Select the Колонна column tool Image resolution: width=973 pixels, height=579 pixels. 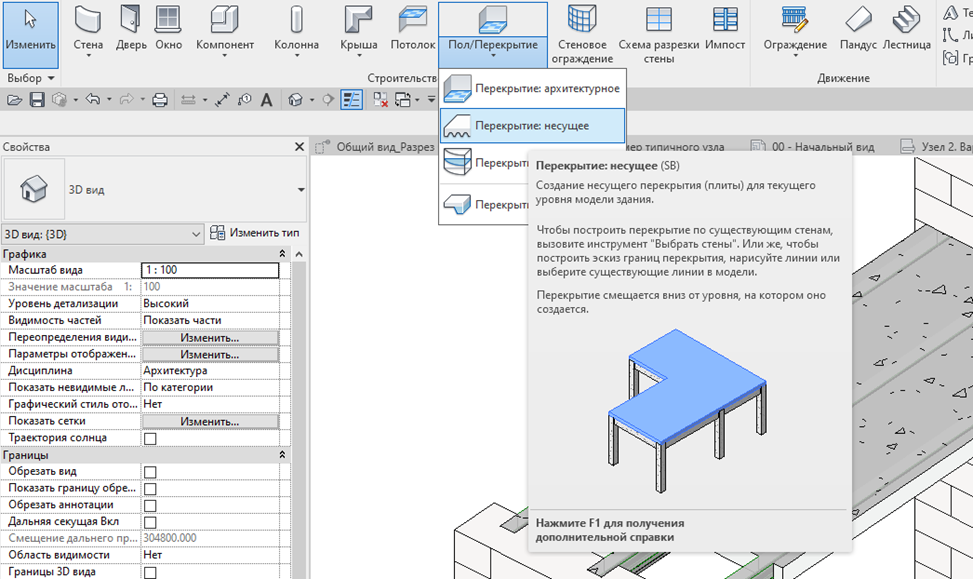coord(297,29)
